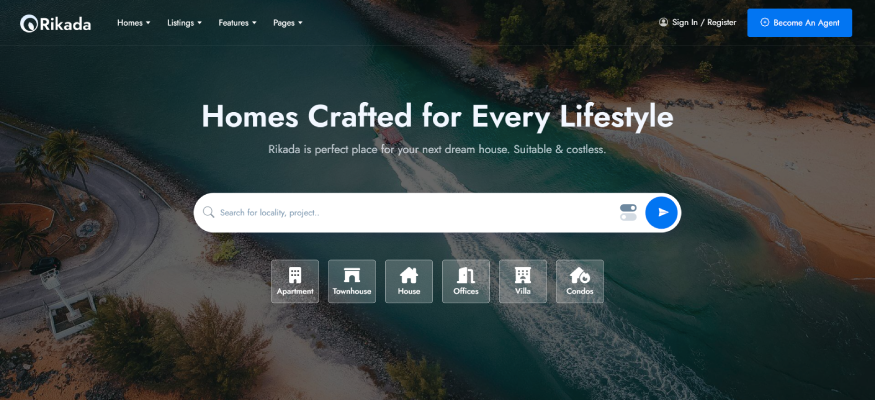
Task: Toggle the advanced filter switches icon
Action: pyautogui.click(x=628, y=212)
